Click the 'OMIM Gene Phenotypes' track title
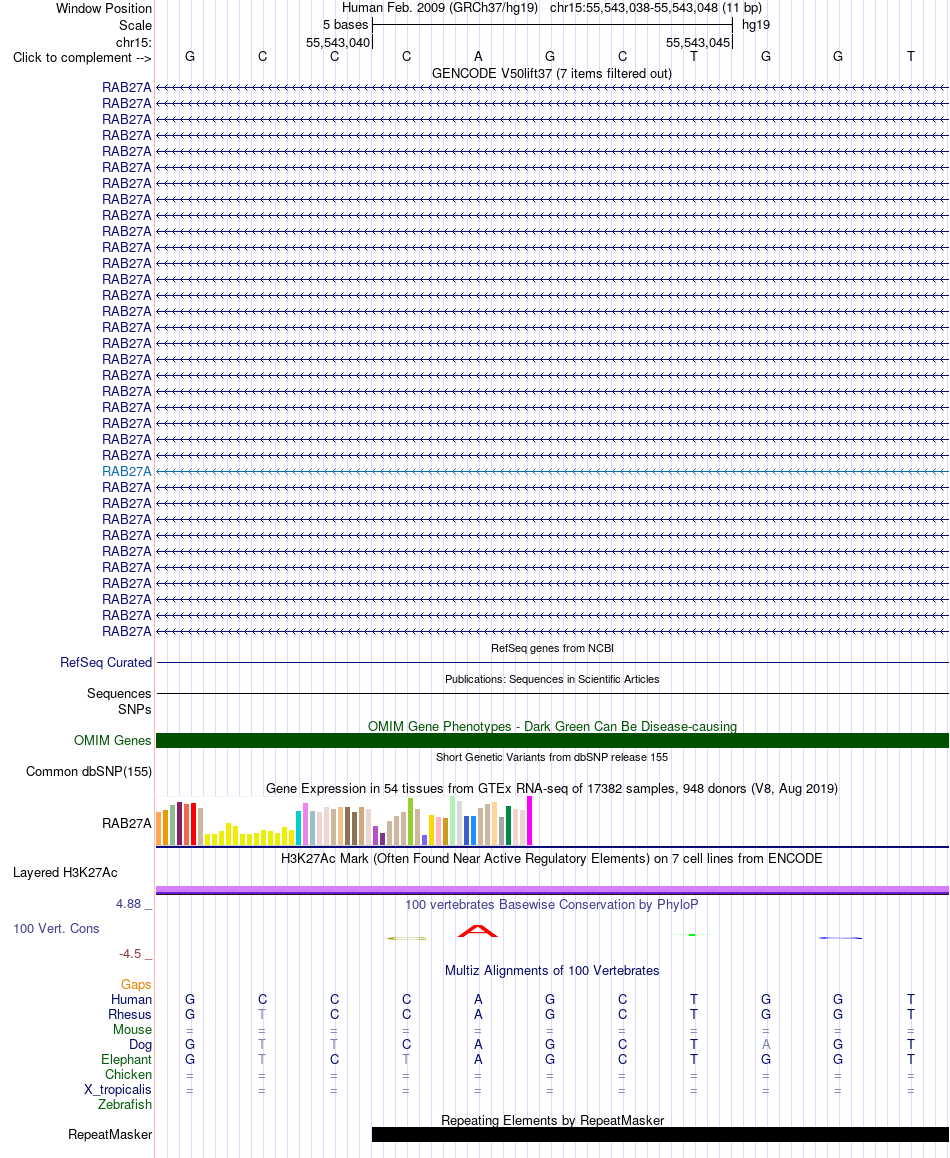950x1158 pixels. coord(552,726)
